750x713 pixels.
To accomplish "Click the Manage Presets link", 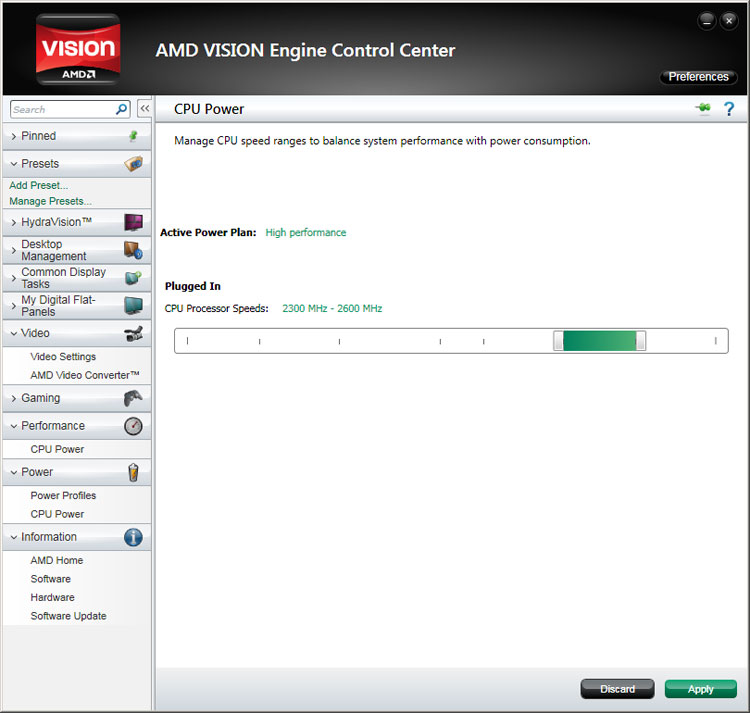I will [50, 201].
